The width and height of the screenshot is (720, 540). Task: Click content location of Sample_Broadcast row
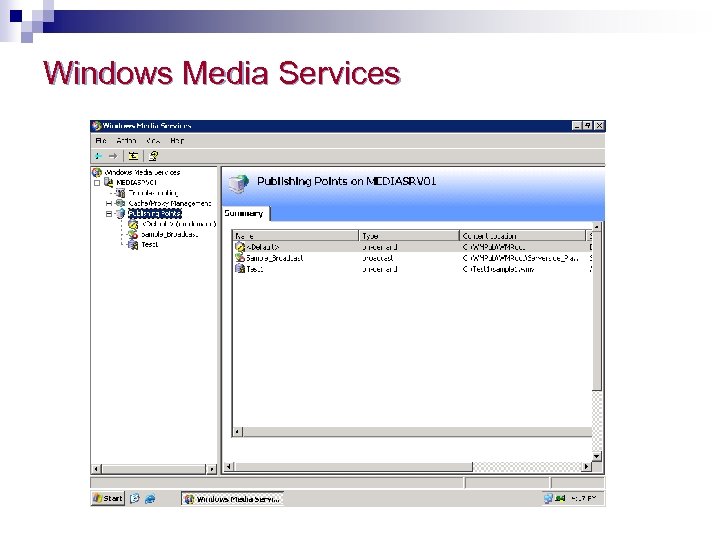point(520,258)
